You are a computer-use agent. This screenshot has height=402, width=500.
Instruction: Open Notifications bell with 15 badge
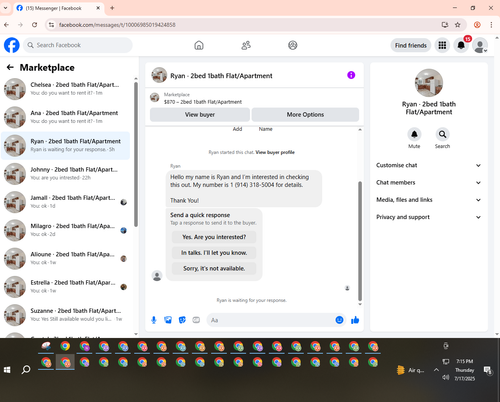click(x=461, y=45)
